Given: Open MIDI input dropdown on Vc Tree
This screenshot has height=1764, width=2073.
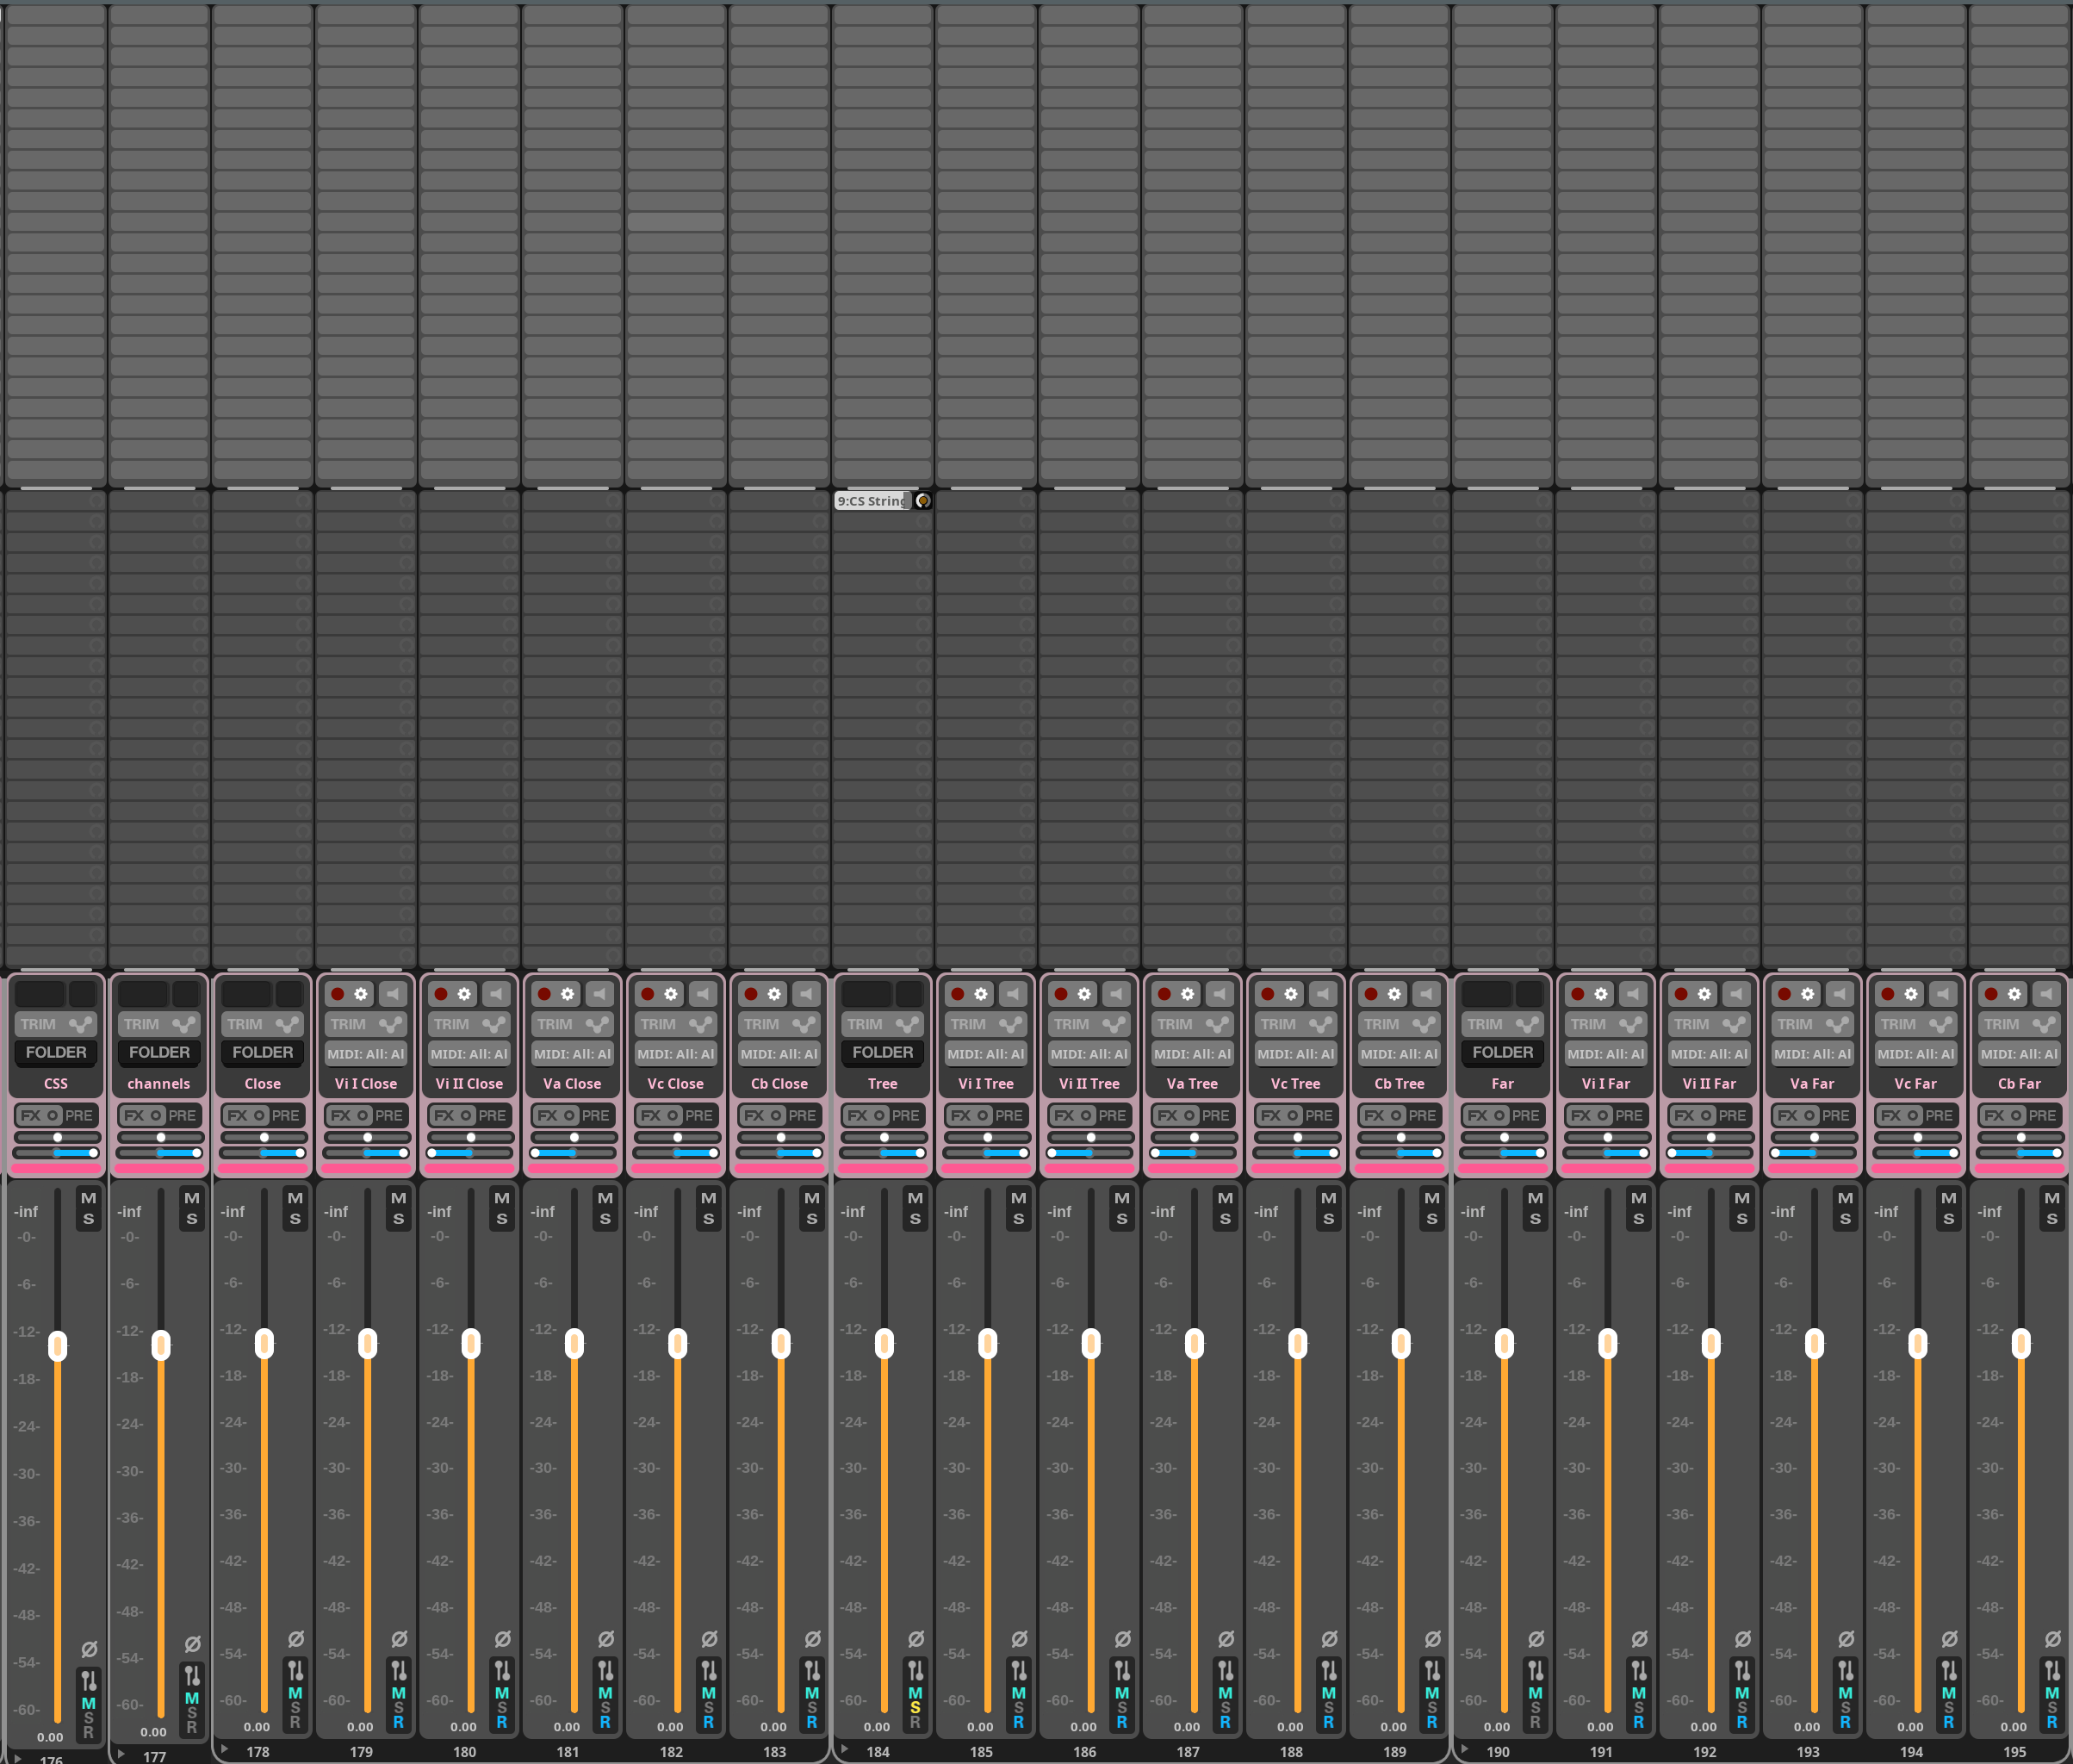Looking at the screenshot, I should [1295, 1053].
